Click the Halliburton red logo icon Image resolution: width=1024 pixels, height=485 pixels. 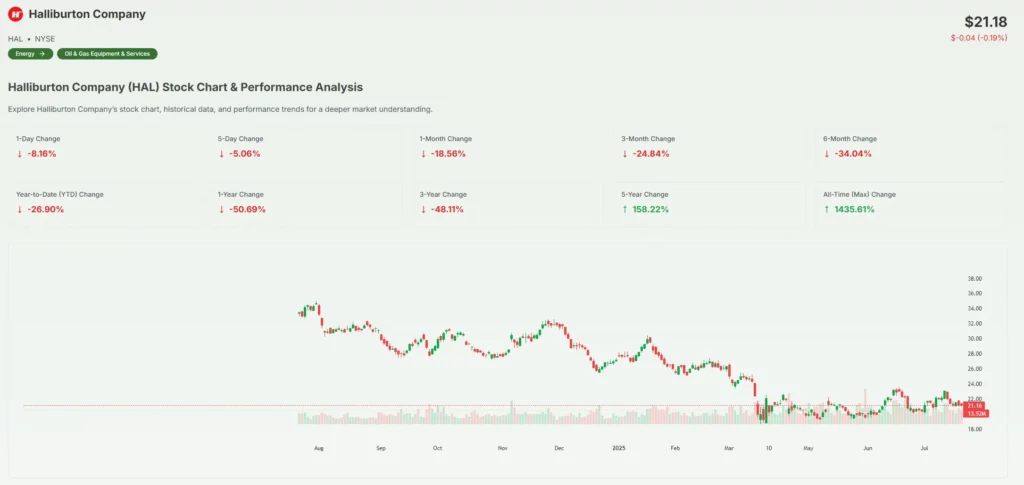tap(17, 15)
